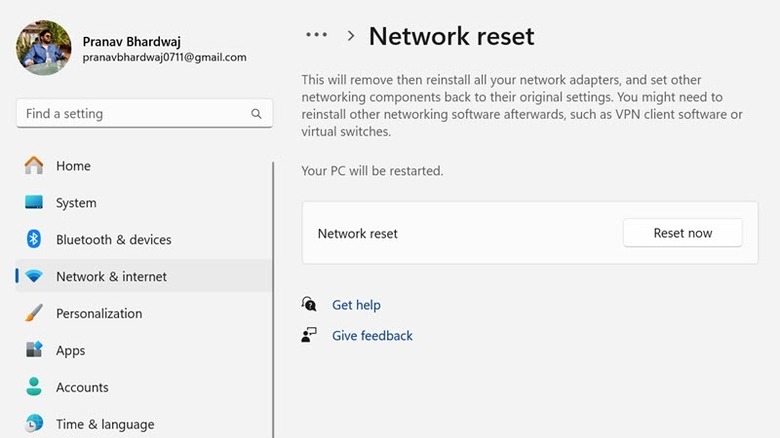Click the Personalization paintbrush icon
This screenshot has height=438, width=780.
[34, 314]
